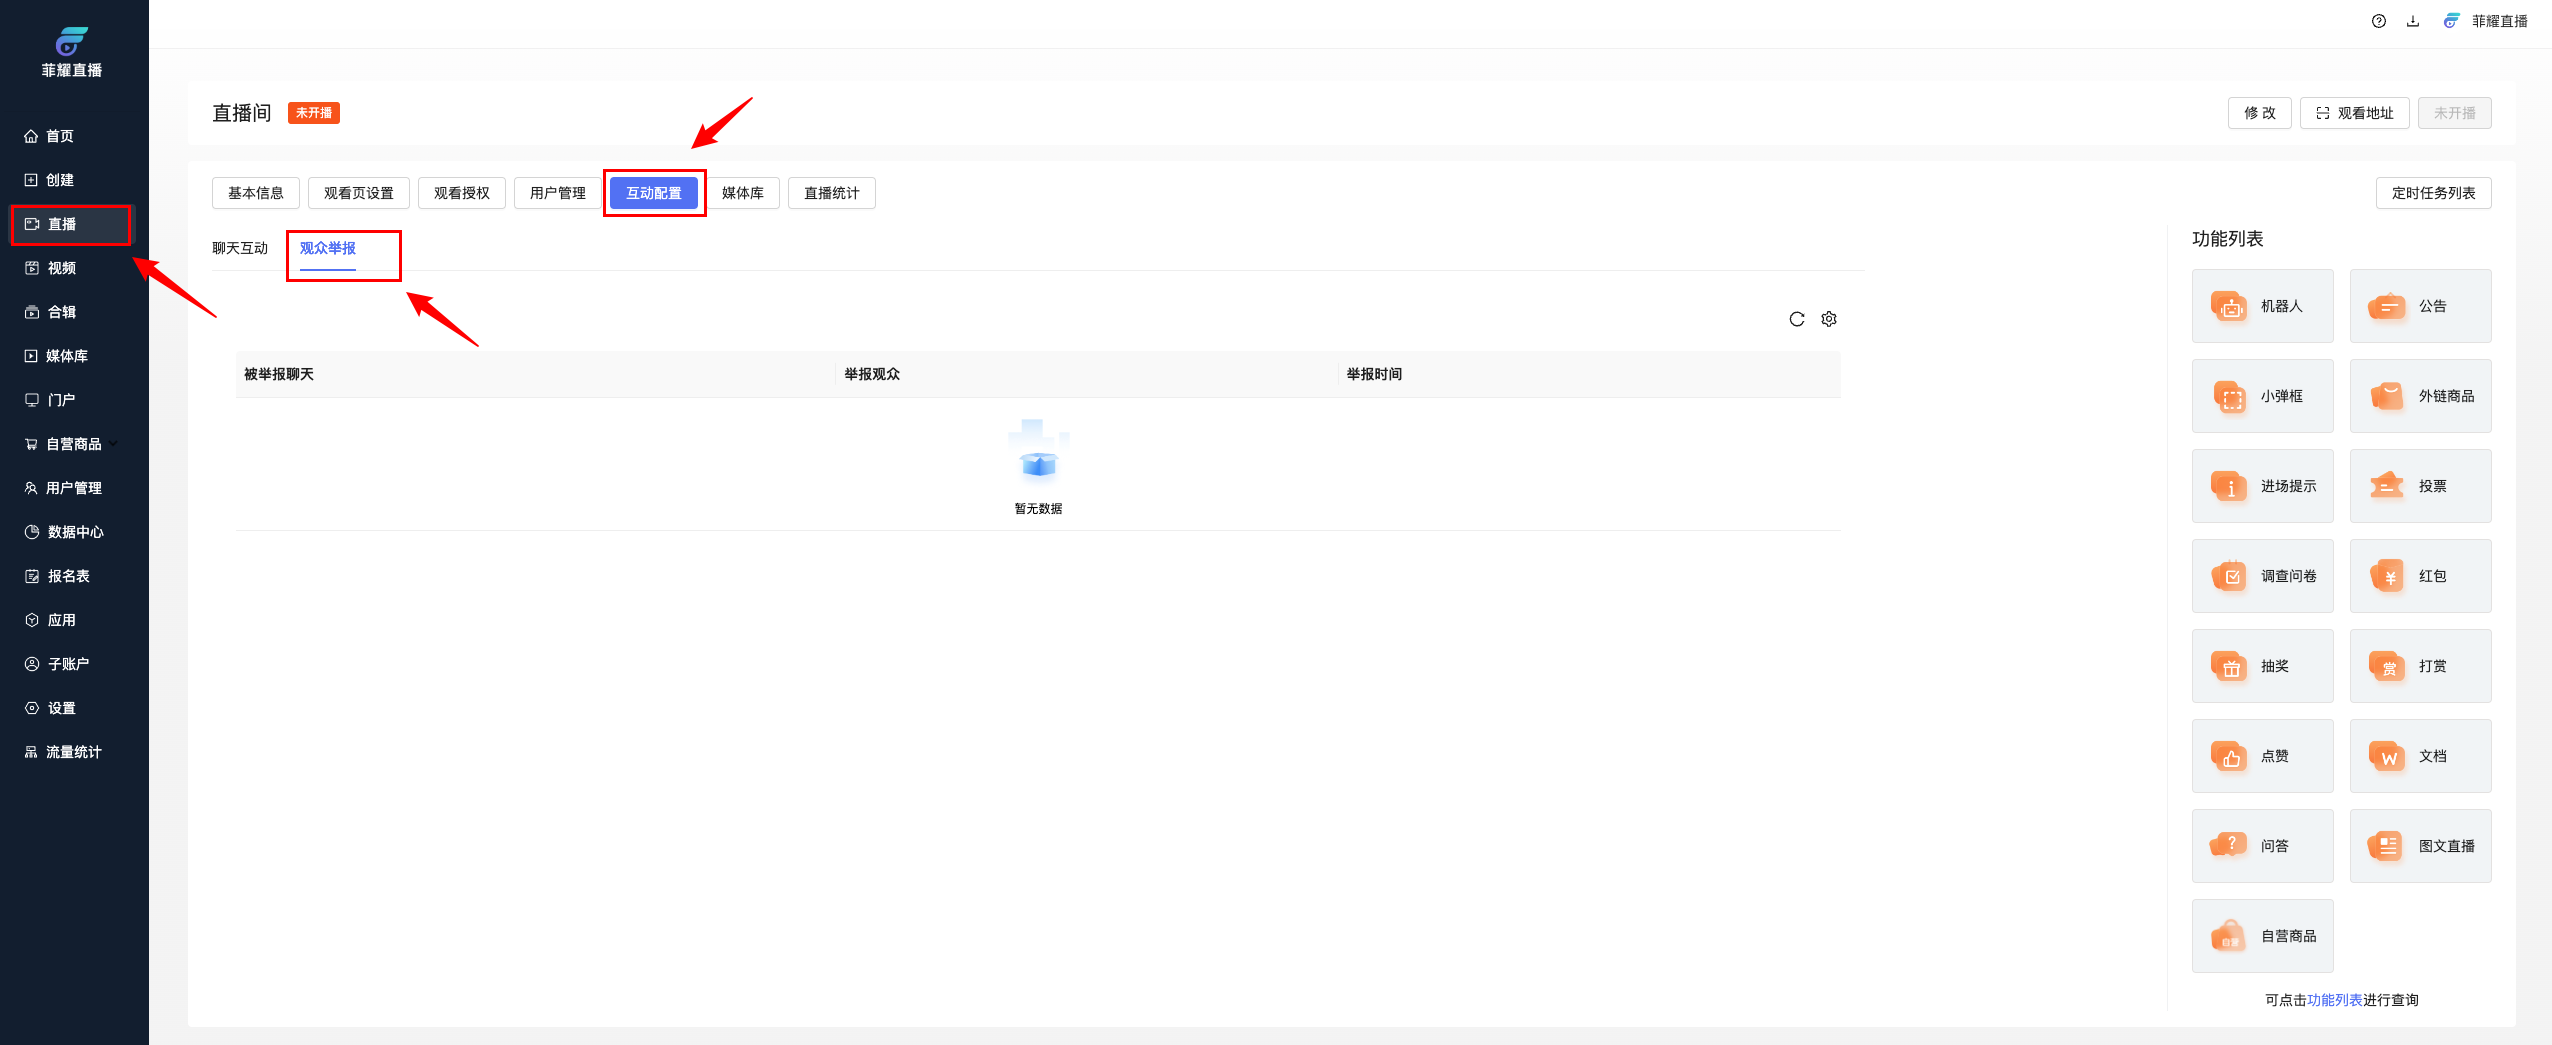Select the 图文直播 feature card
The height and width of the screenshot is (1045, 2552).
2419,846
